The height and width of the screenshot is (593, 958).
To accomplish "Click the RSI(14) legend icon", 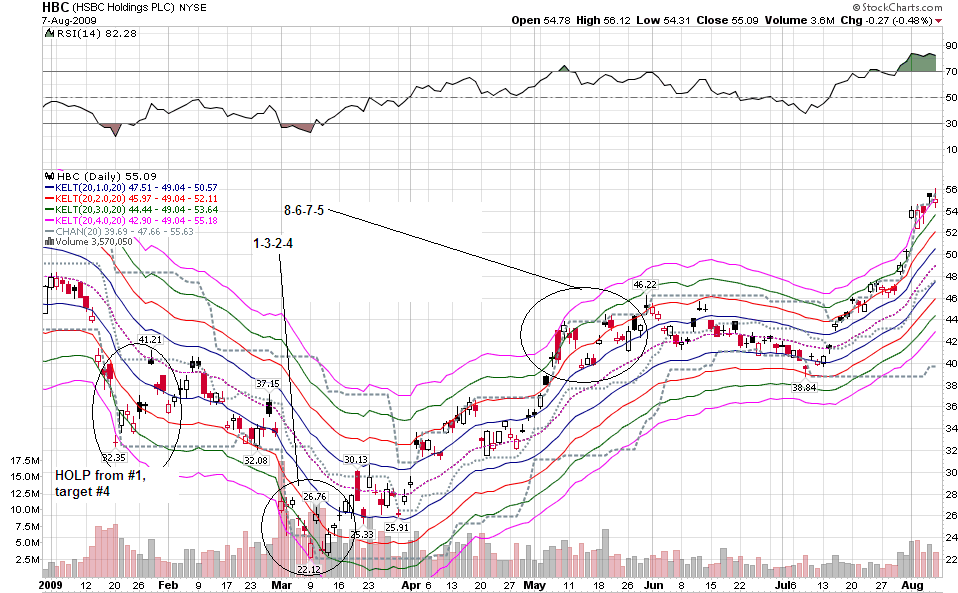I will click(49, 33).
